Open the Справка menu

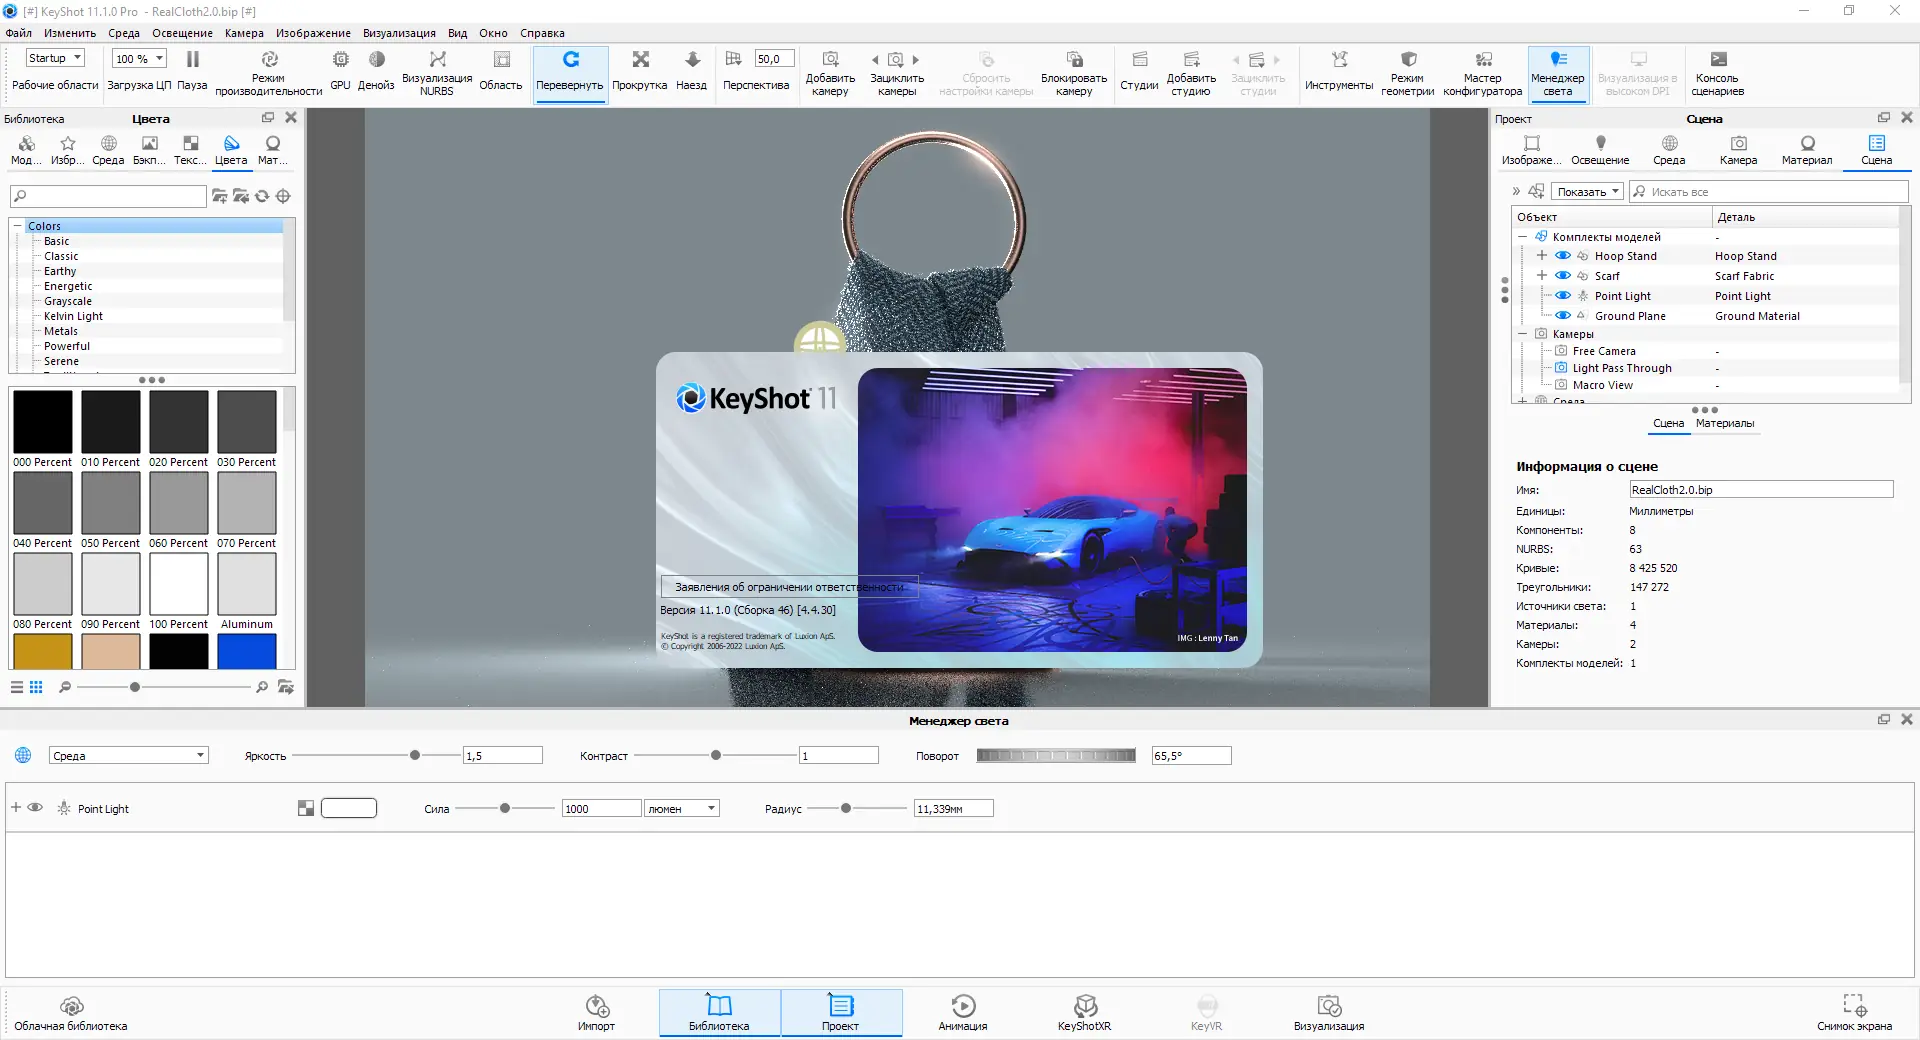(x=542, y=33)
